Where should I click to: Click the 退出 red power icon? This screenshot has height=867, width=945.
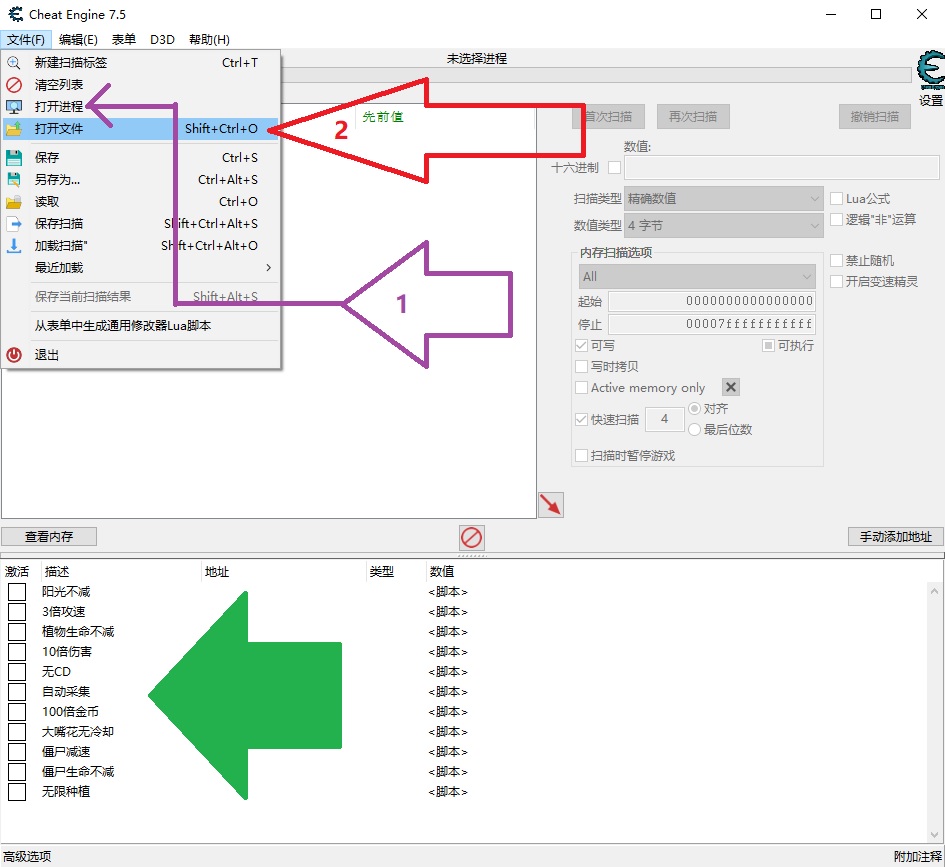14,355
